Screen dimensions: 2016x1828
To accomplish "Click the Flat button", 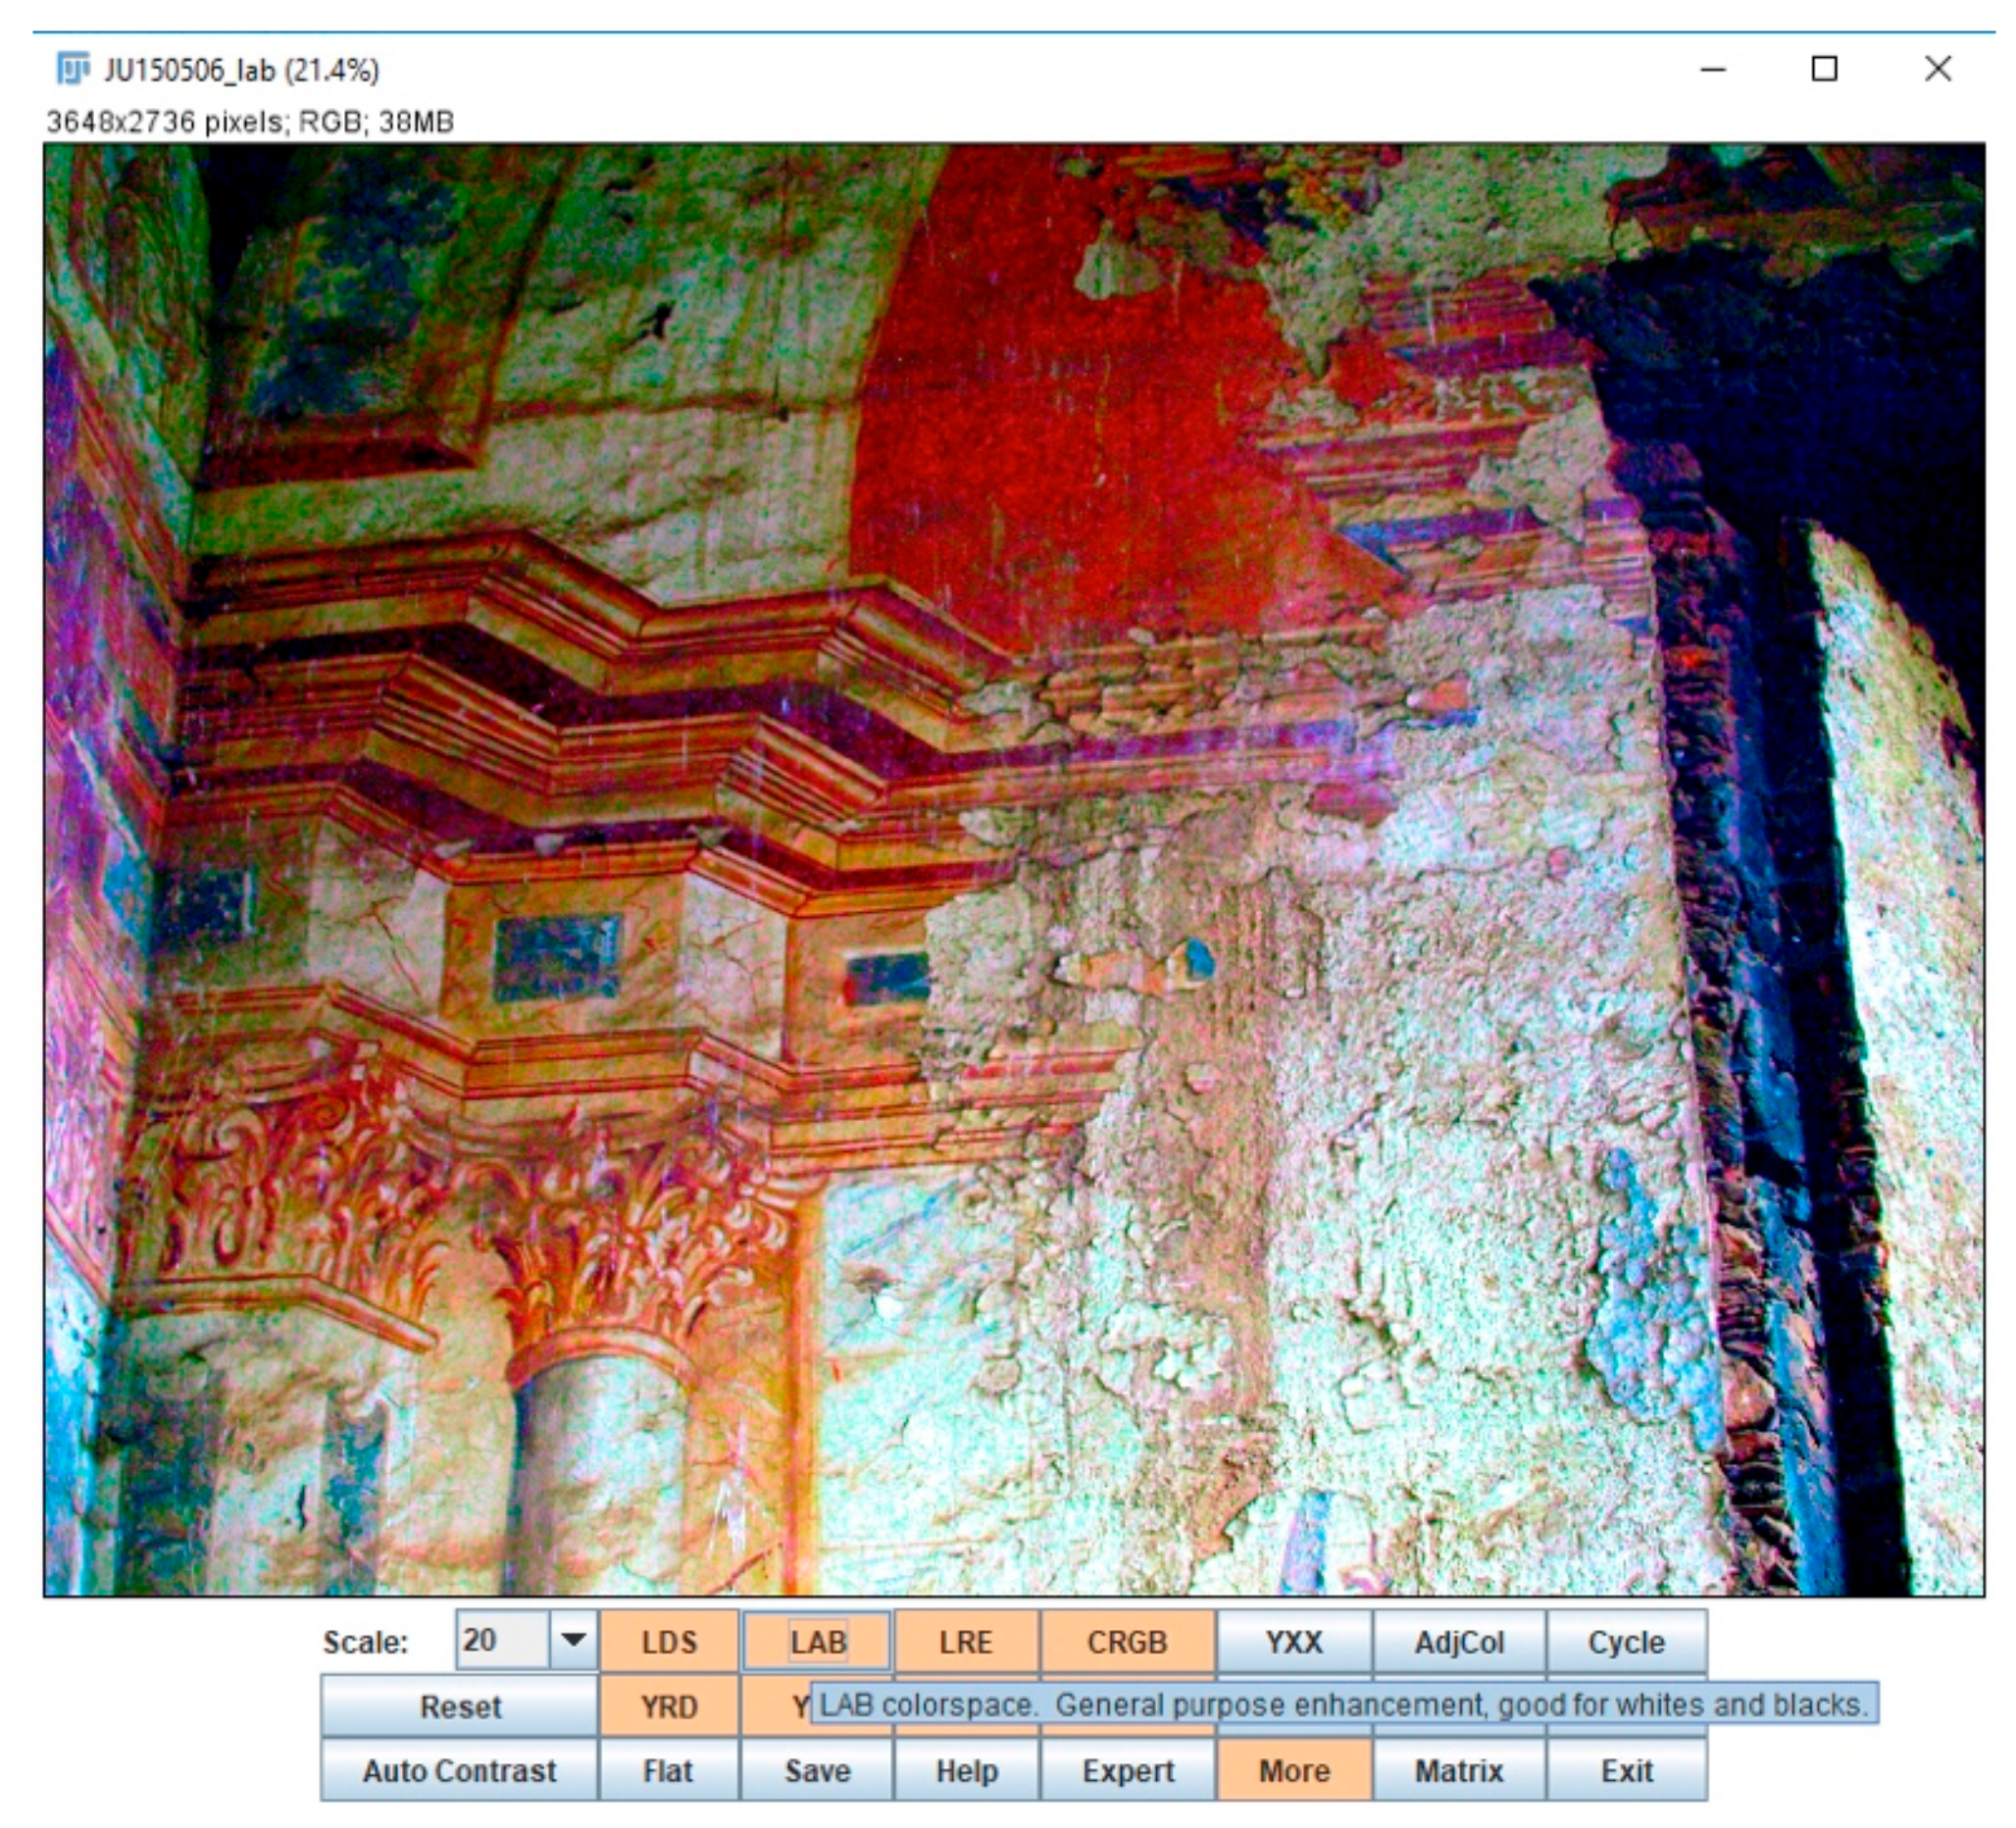I will click(x=668, y=1771).
